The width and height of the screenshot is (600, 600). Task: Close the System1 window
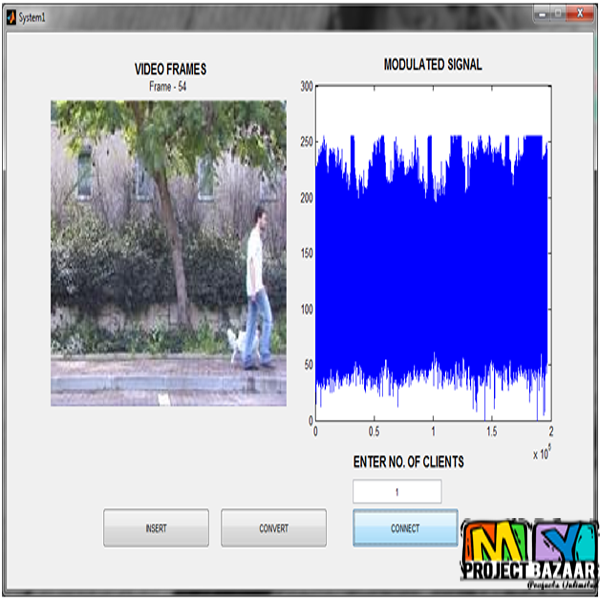[x=581, y=14]
